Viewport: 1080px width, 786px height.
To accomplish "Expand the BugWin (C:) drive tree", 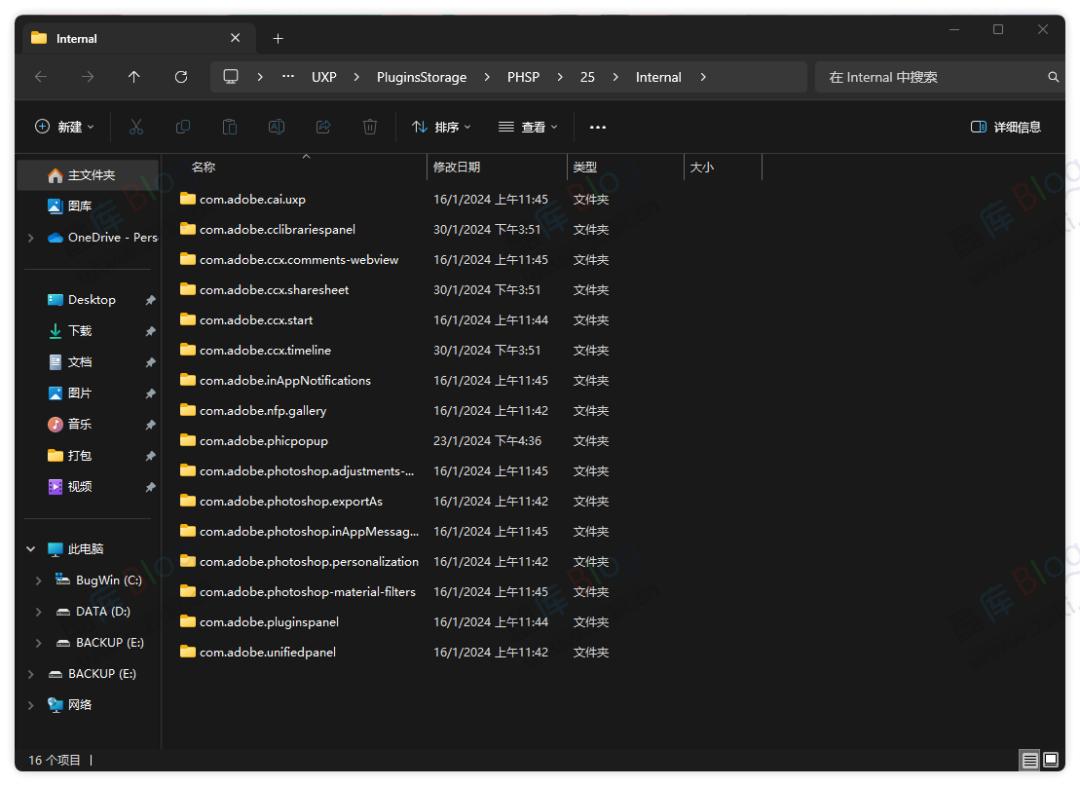I will [x=39, y=581].
